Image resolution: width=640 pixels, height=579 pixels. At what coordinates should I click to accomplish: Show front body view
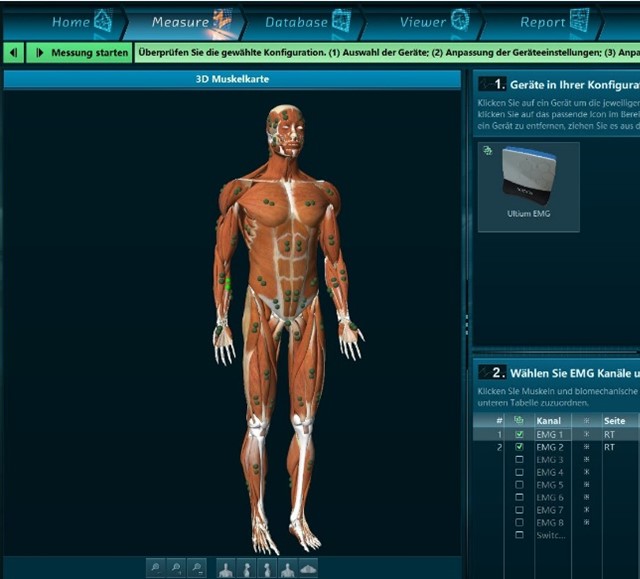pos(225,568)
